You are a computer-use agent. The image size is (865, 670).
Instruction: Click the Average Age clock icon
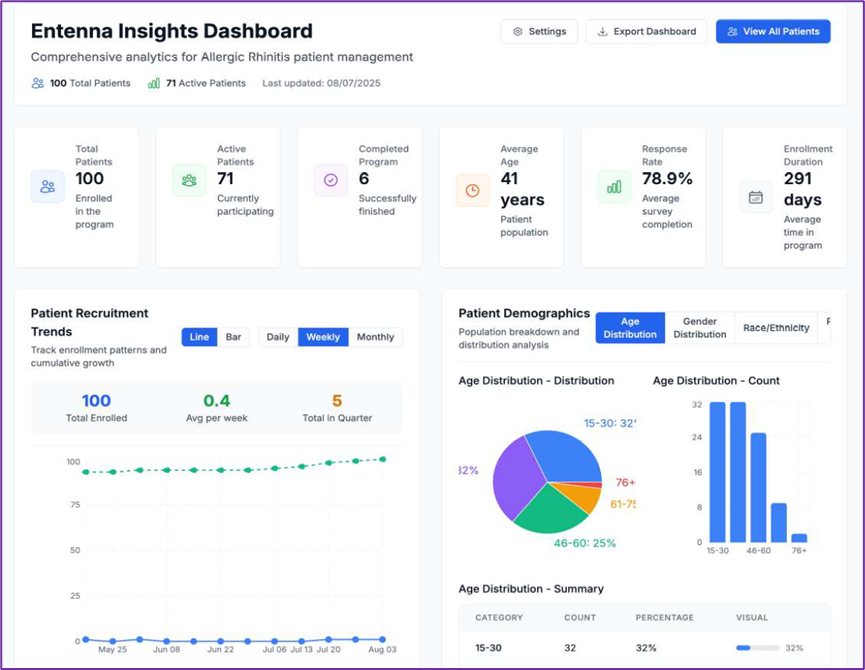[x=472, y=190]
